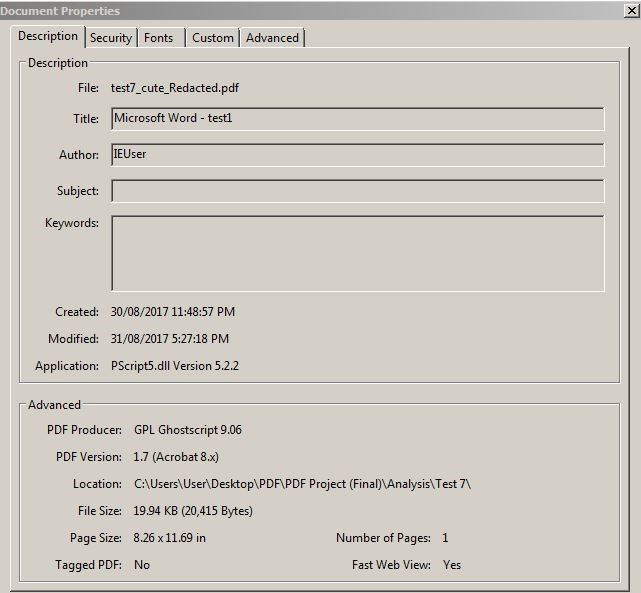Viewport: 641px width, 593px height.
Task: Click the Fast Web View: label
Action: [391, 565]
